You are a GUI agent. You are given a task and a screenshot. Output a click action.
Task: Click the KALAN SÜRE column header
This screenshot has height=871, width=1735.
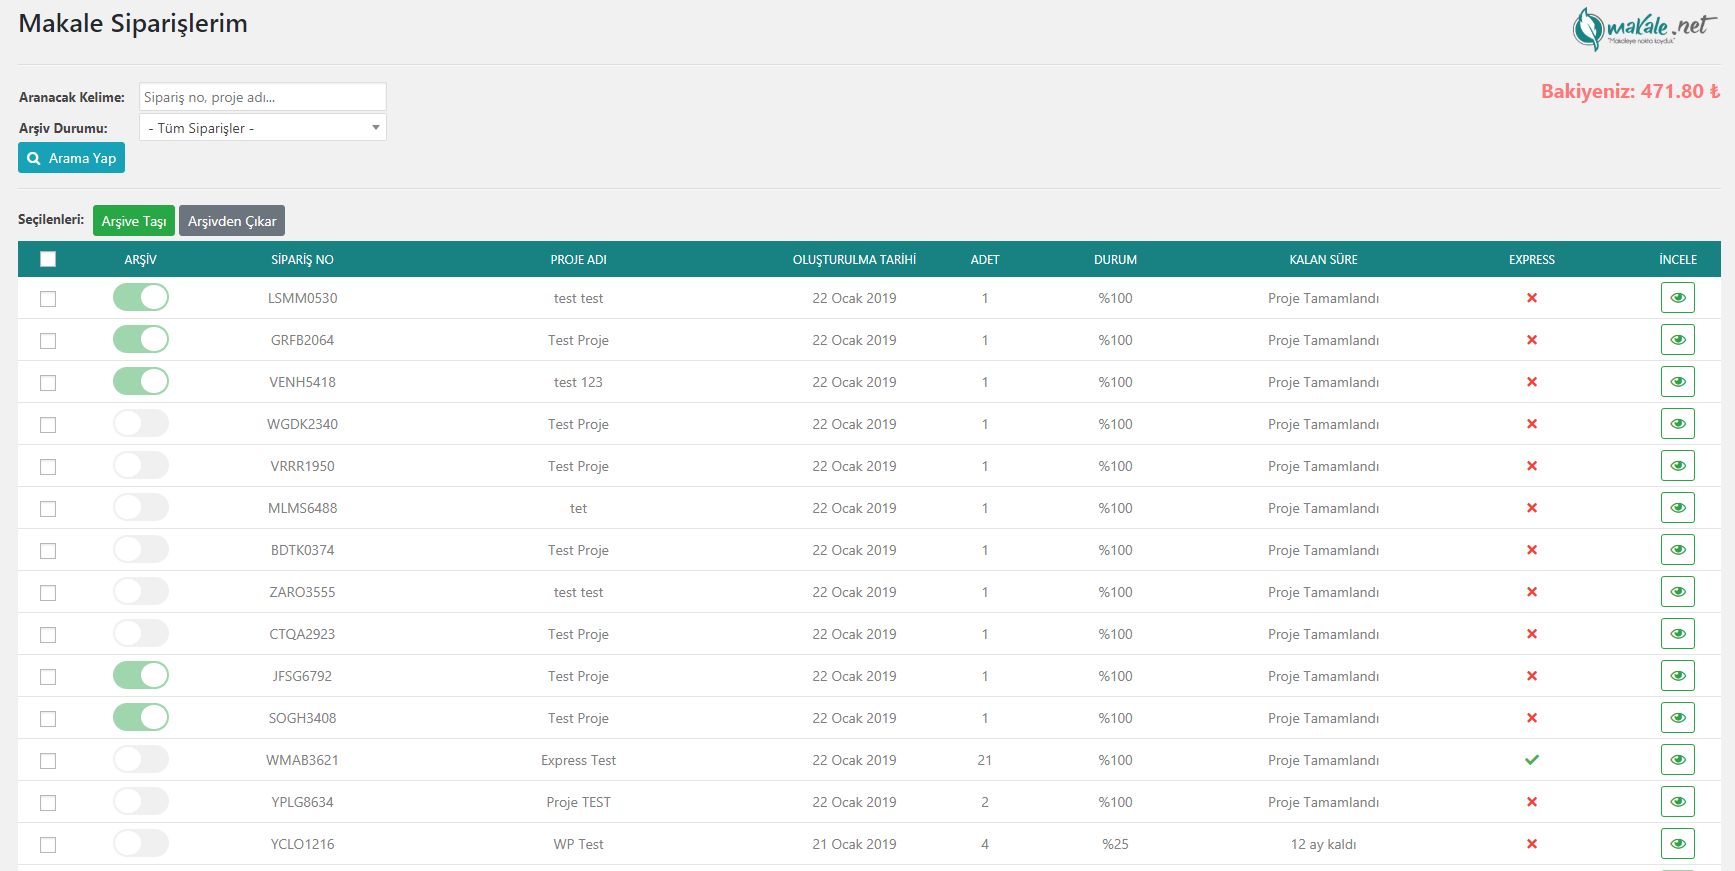(x=1323, y=259)
